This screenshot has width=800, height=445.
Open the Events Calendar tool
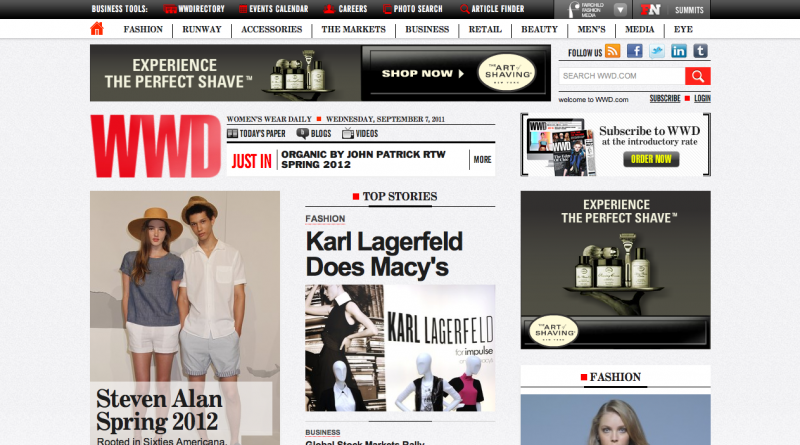coord(273,9)
